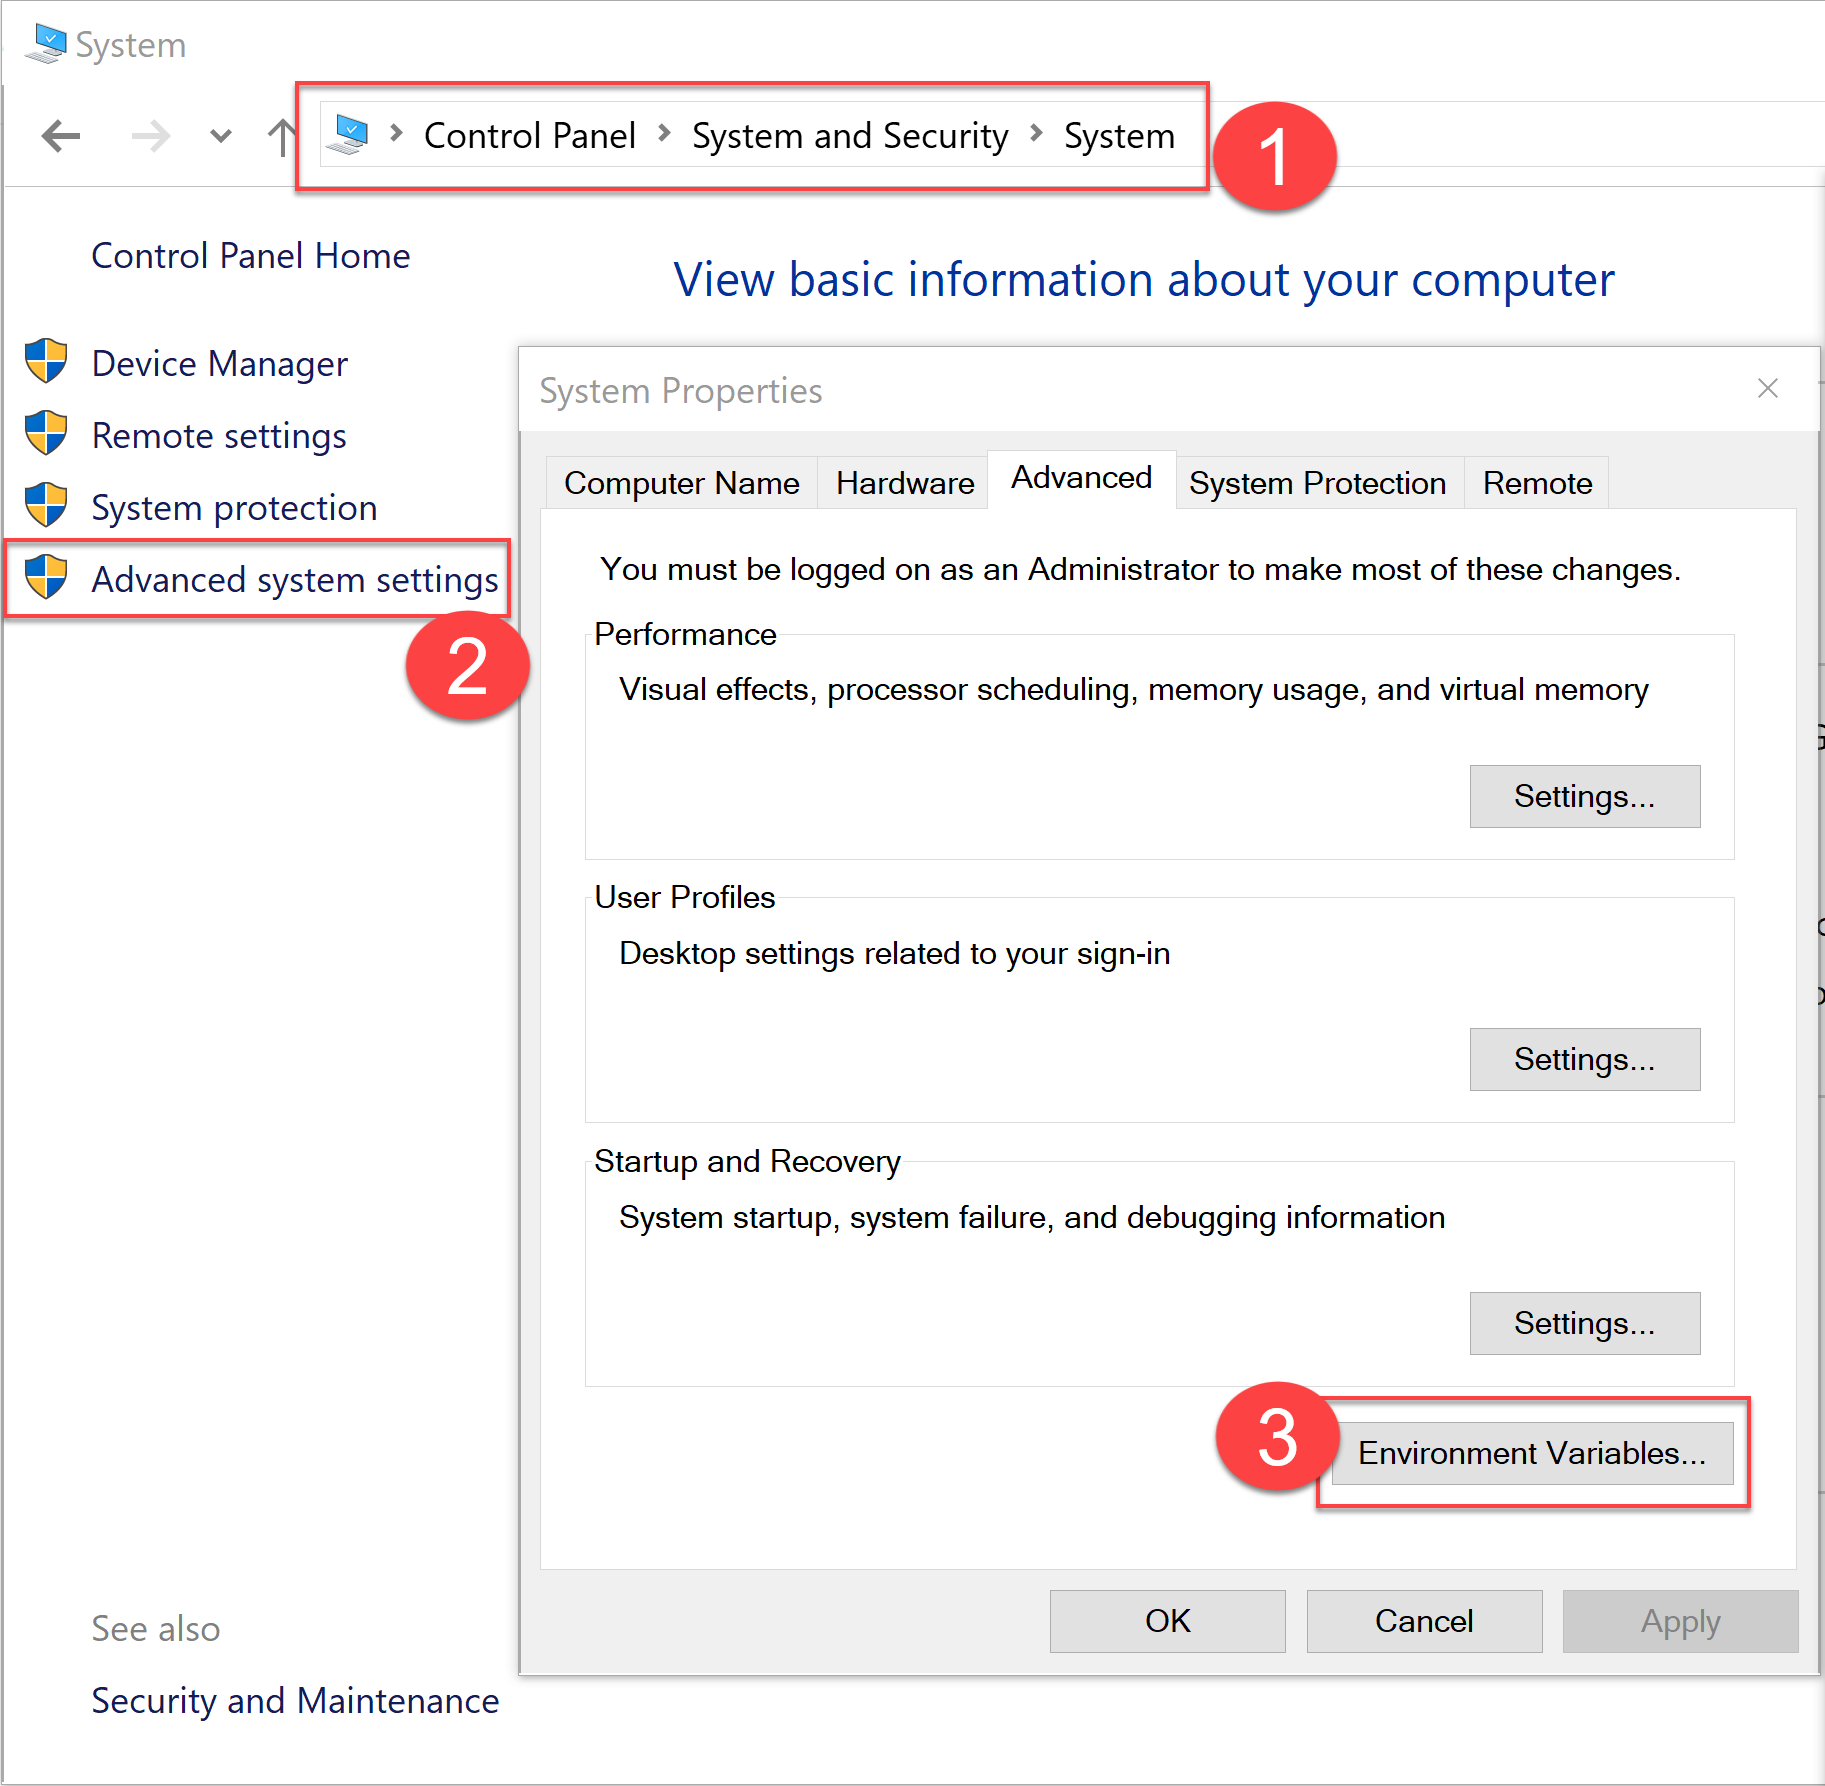Click the Environment Variables button
The width and height of the screenshot is (1825, 1786).
pos(1532,1453)
